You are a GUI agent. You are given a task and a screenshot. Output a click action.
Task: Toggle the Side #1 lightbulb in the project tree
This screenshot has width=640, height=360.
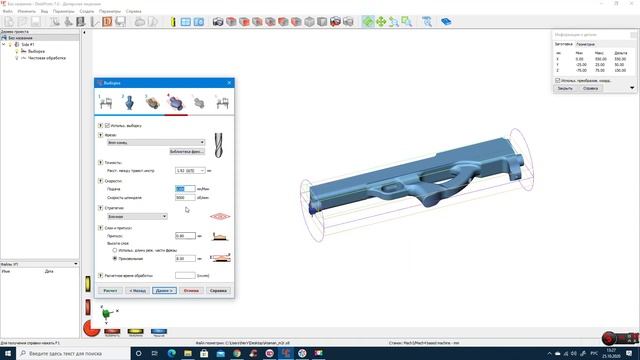pyautogui.click(x=11, y=44)
